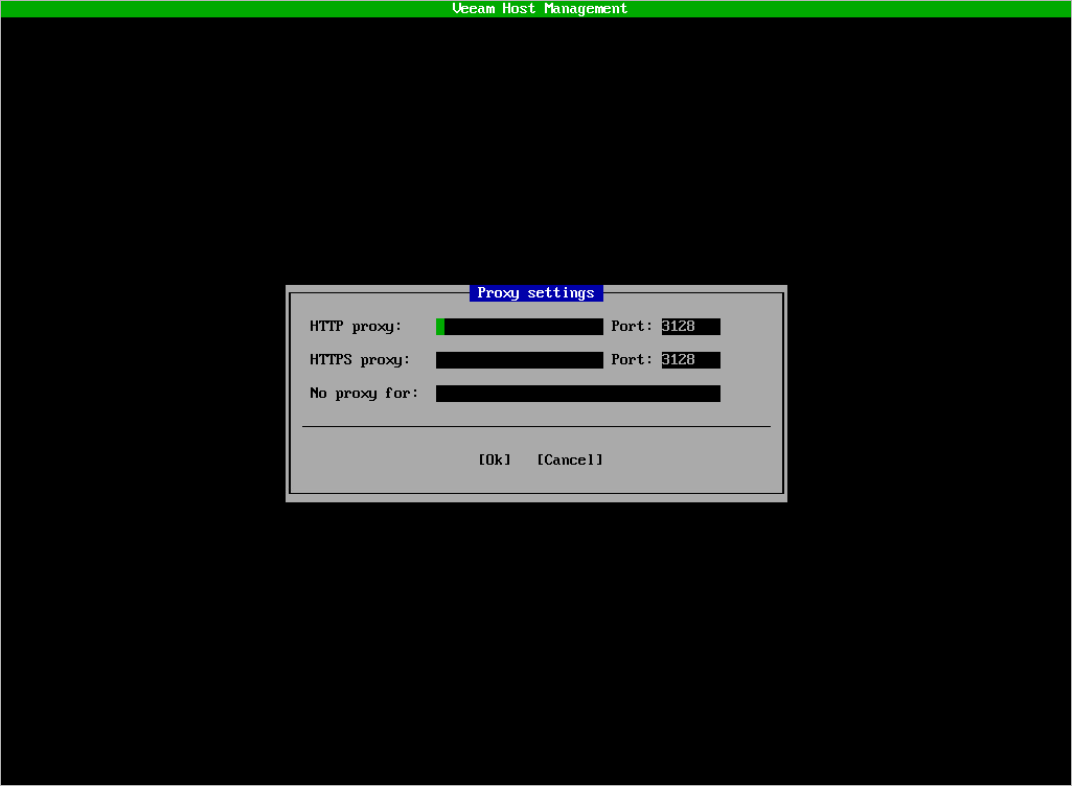Click the 'HTTPS proxy:' label

point(359,360)
